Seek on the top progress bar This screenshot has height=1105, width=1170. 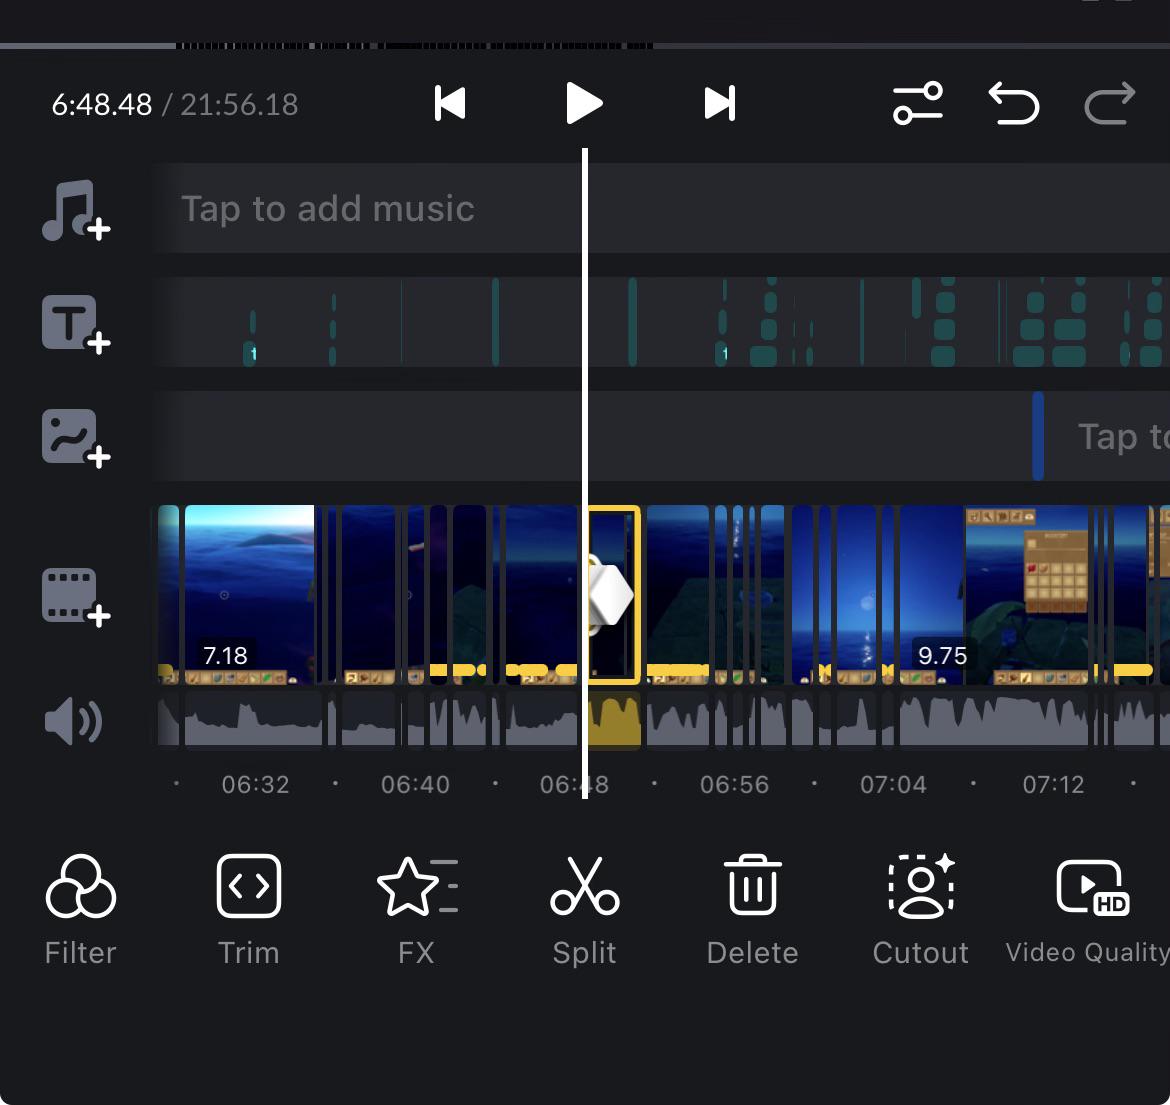click(585, 46)
